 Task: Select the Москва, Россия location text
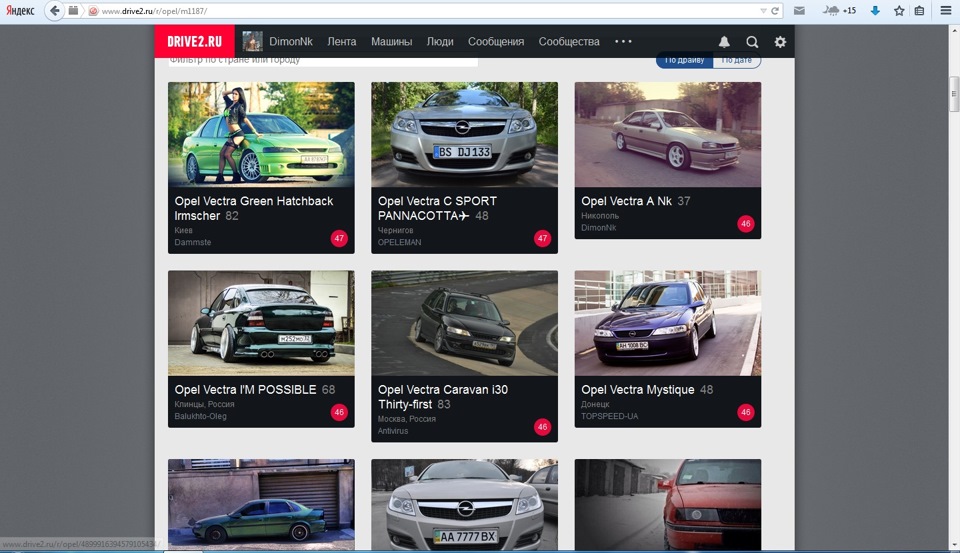(x=407, y=419)
